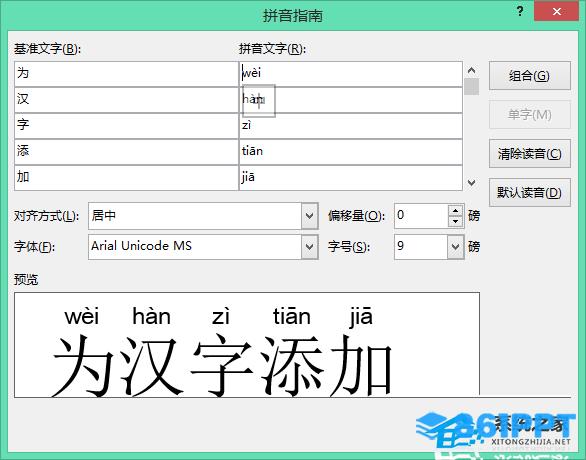Image resolution: width=586 pixels, height=460 pixels.
Task: Click the help question mark icon
Action: (x=520, y=11)
